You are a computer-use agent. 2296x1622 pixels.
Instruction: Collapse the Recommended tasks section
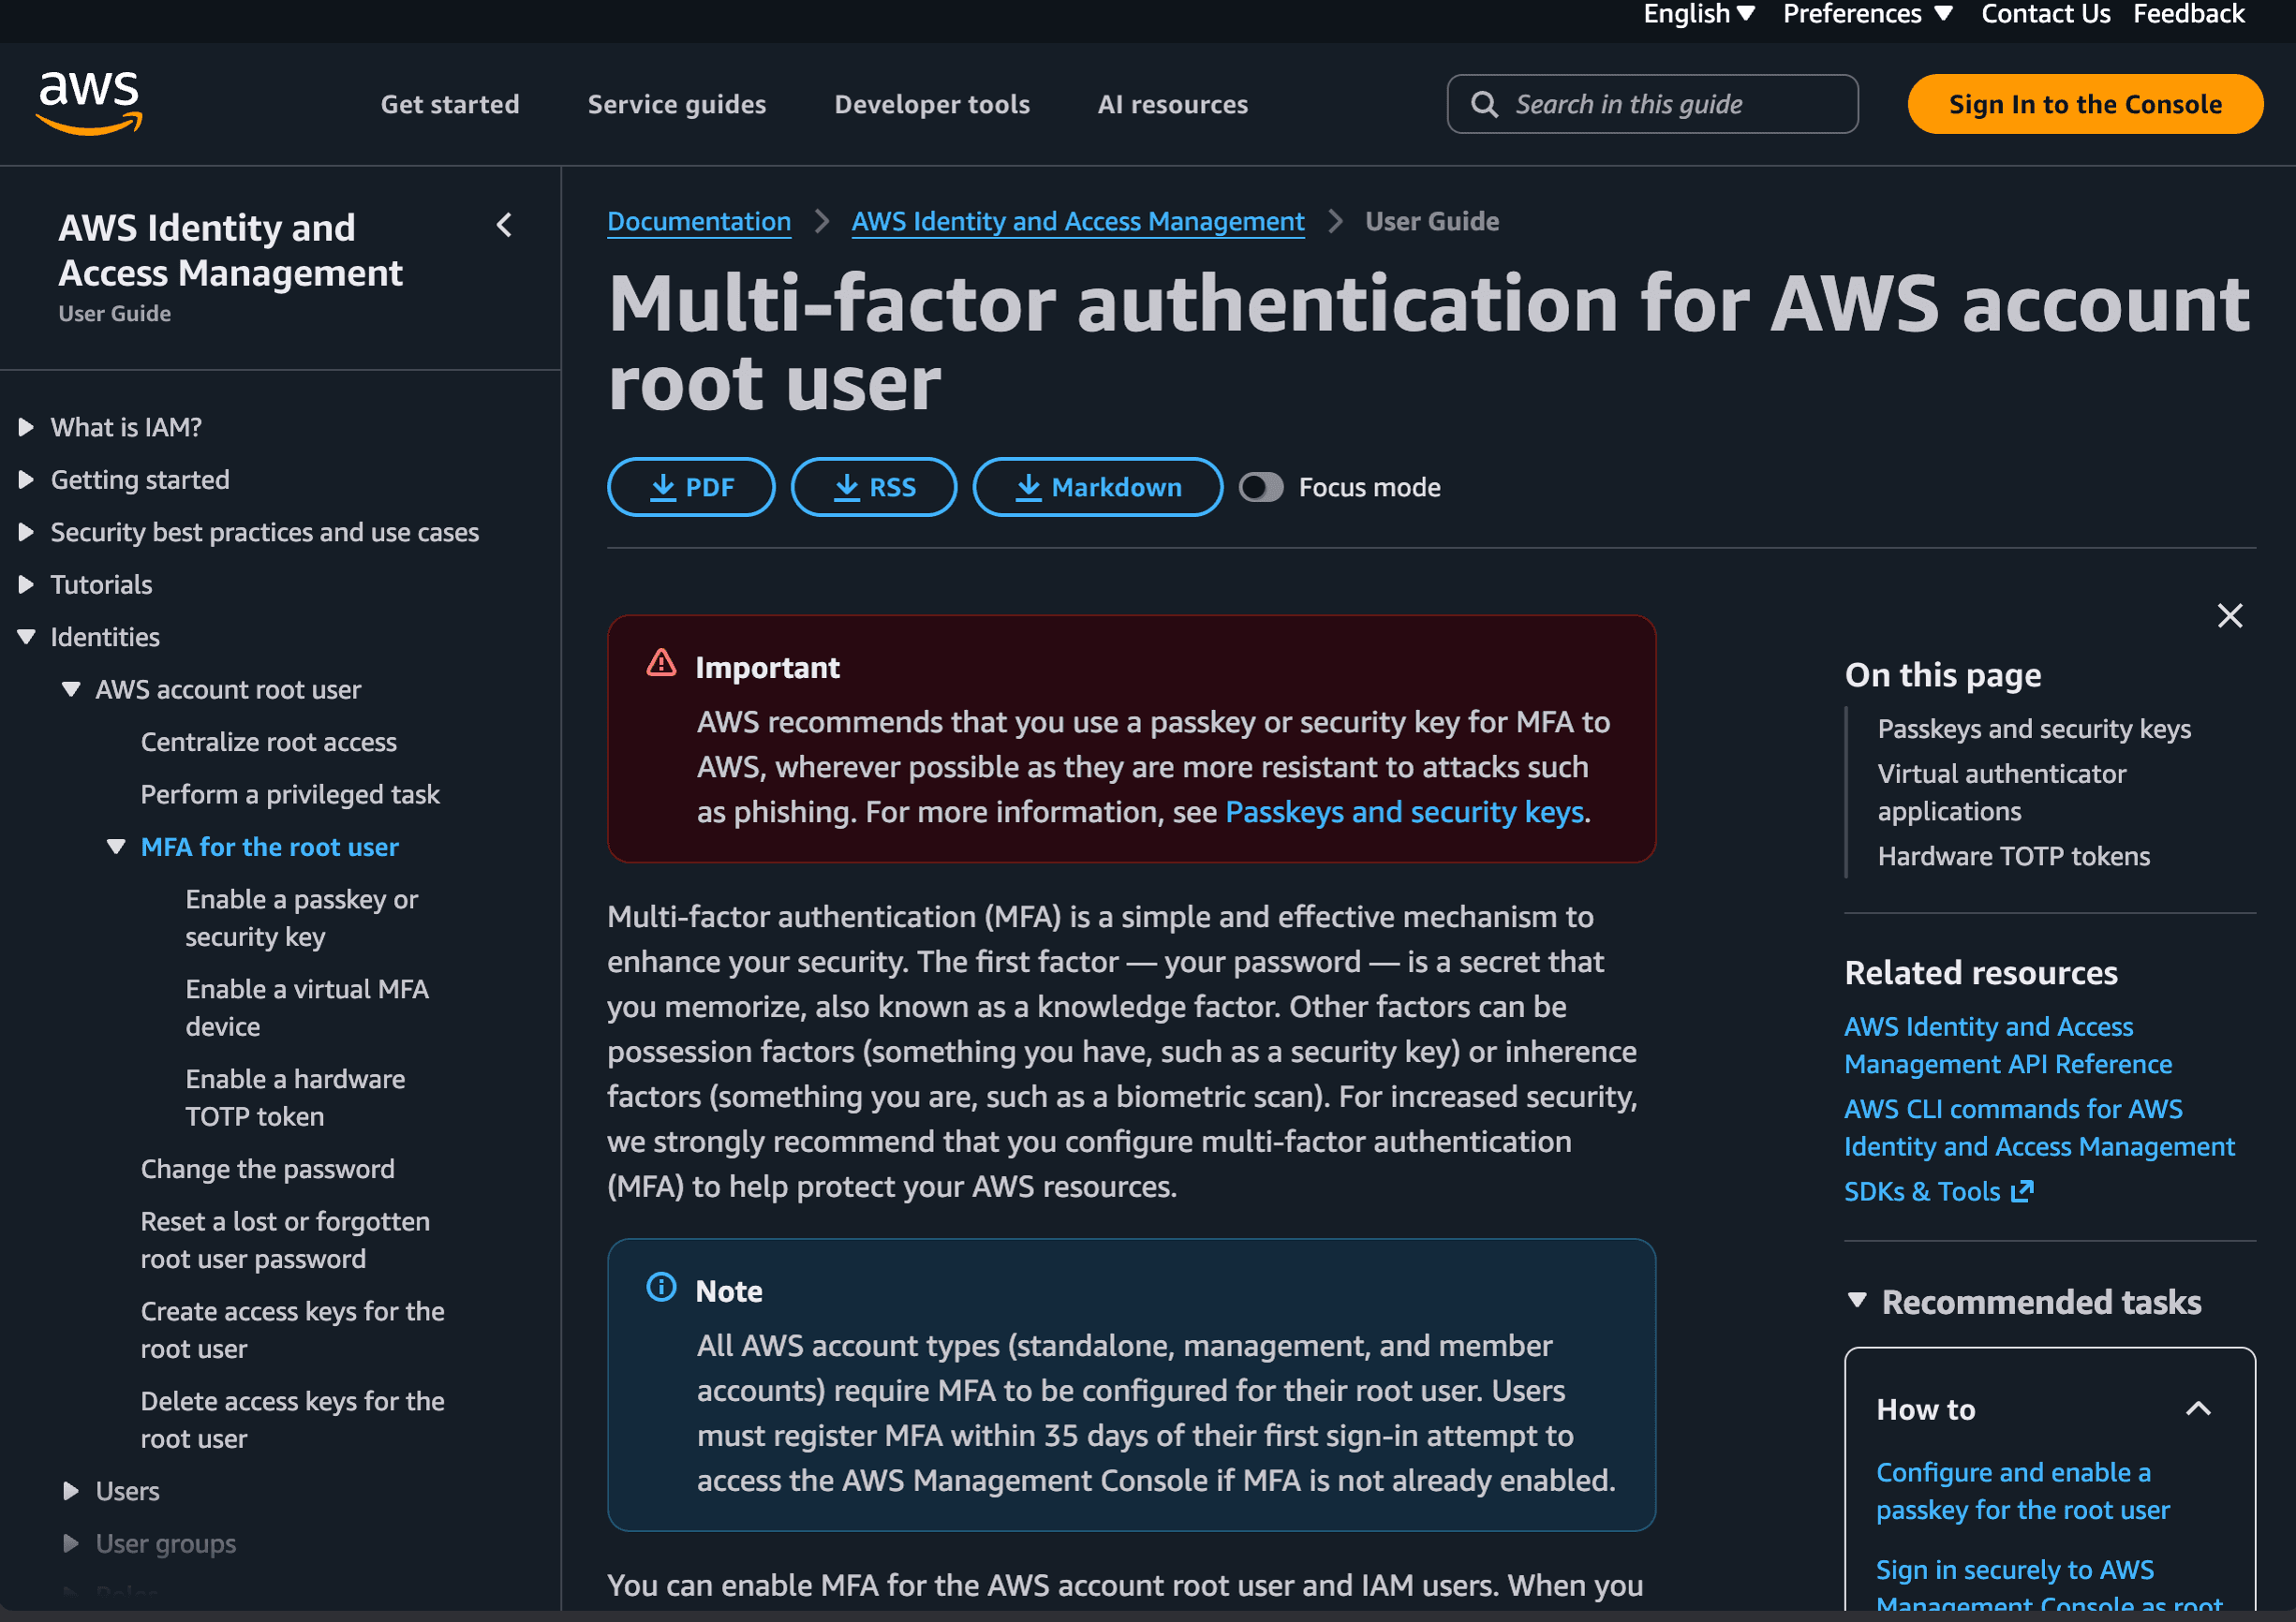(x=1857, y=1300)
